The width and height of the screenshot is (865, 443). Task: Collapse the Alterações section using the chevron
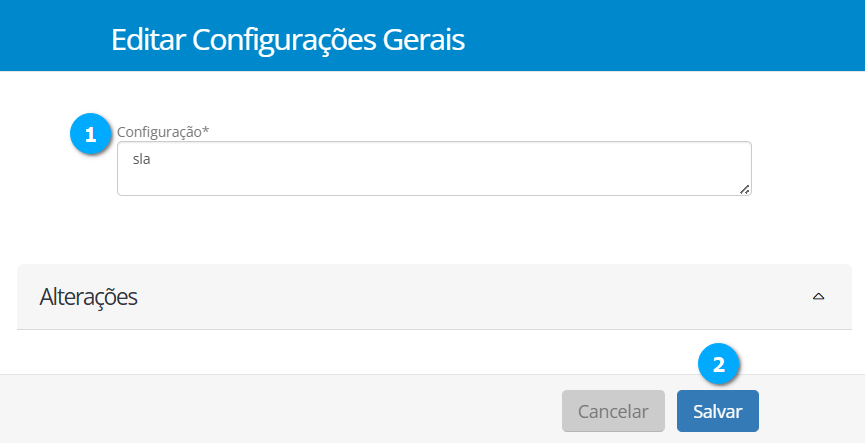(818, 297)
